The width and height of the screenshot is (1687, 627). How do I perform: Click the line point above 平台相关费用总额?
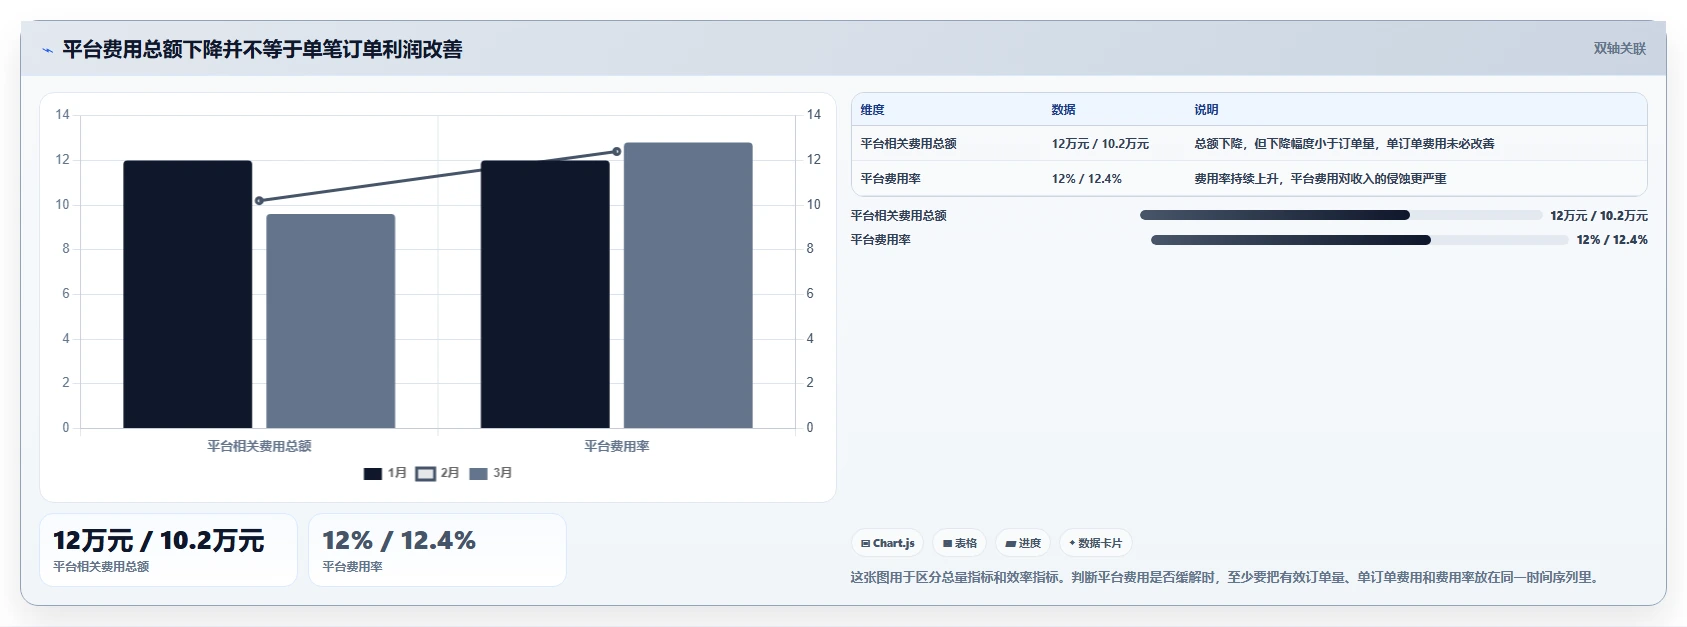(259, 201)
